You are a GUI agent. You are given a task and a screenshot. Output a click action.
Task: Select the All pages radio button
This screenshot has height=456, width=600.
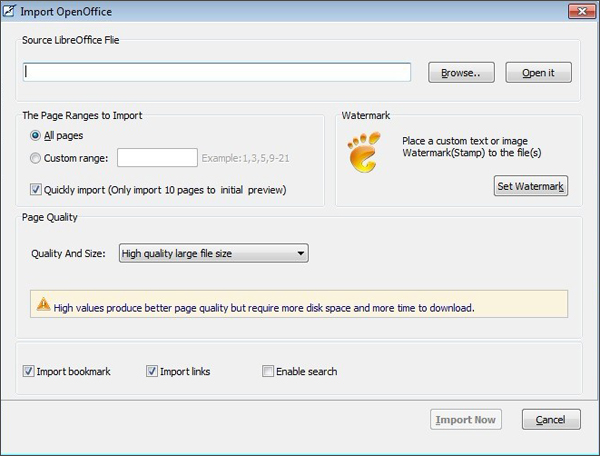click(x=35, y=135)
